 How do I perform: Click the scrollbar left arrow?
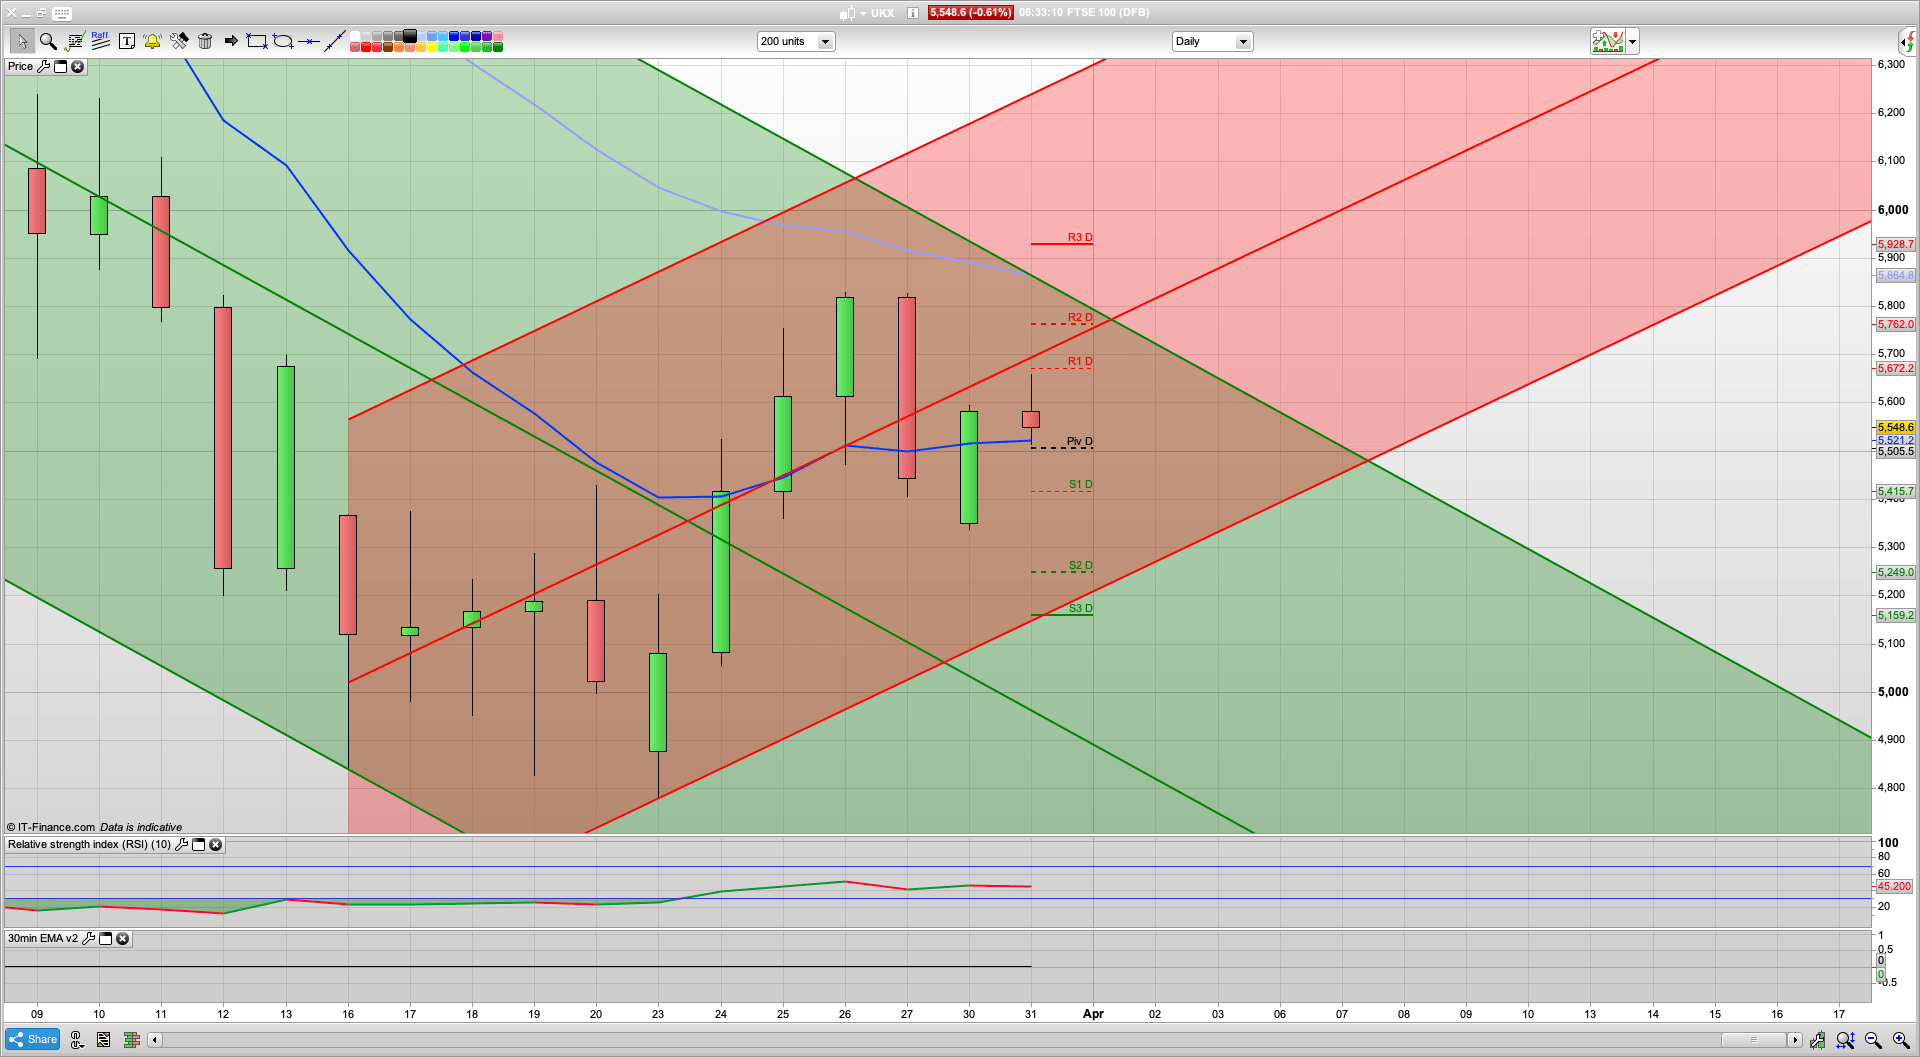[x=154, y=1040]
